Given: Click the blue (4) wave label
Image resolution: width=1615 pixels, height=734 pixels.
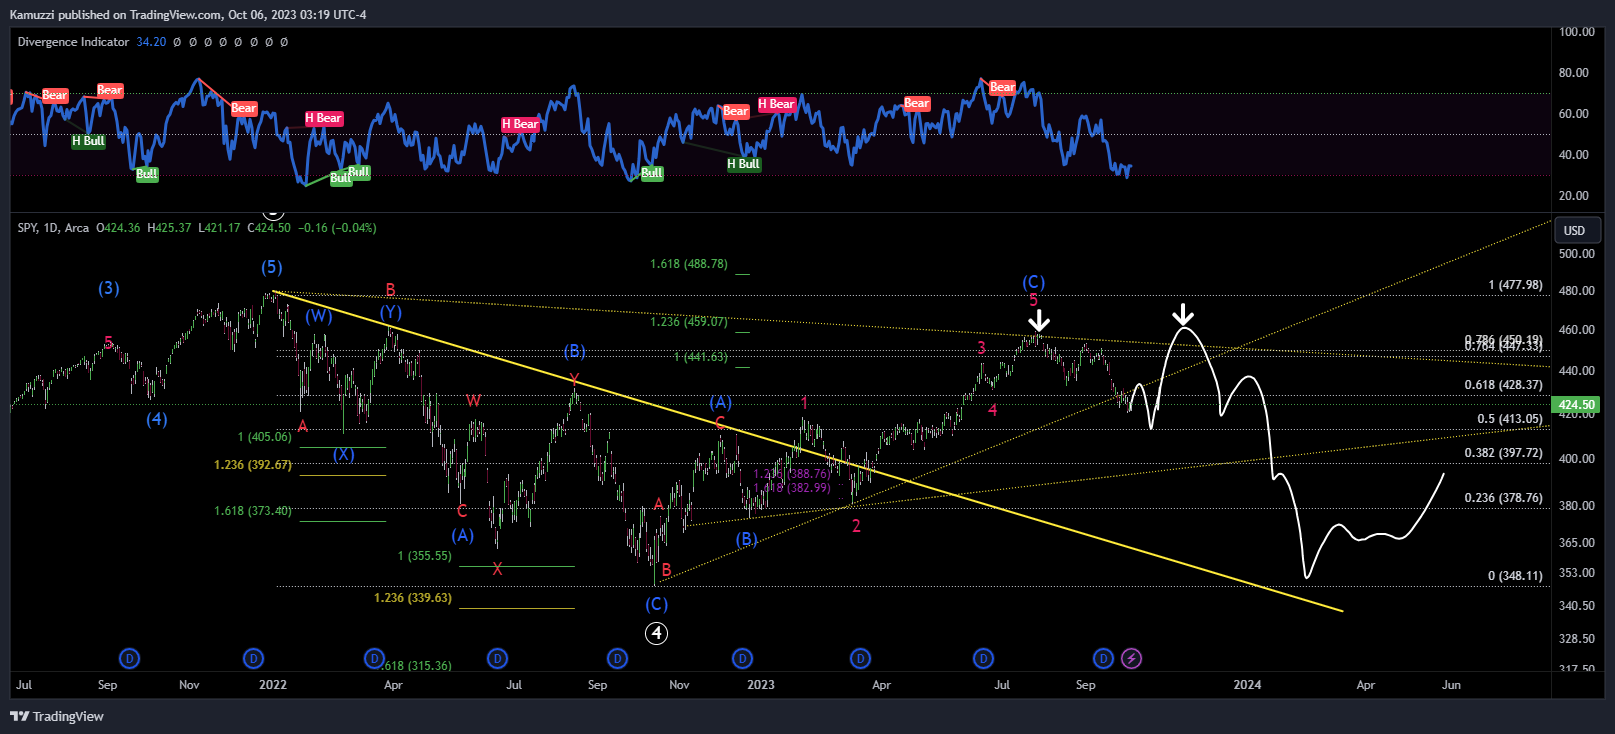Looking at the screenshot, I should click(157, 419).
